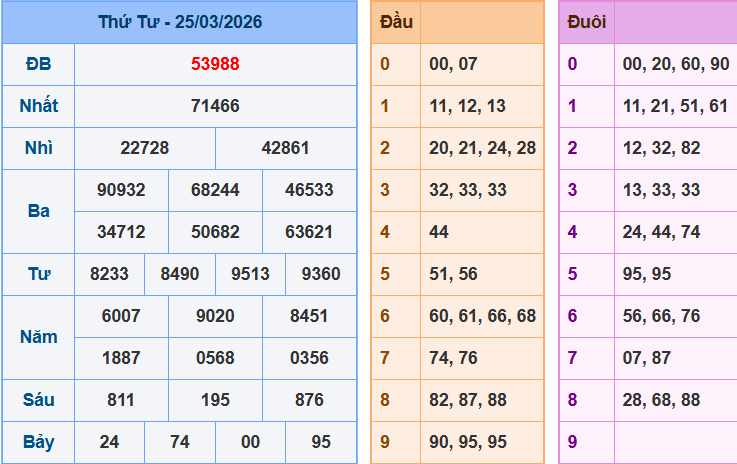This screenshot has width=737, height=464.
Task: Click the Nhì prize number 22728
Action: 145,148
